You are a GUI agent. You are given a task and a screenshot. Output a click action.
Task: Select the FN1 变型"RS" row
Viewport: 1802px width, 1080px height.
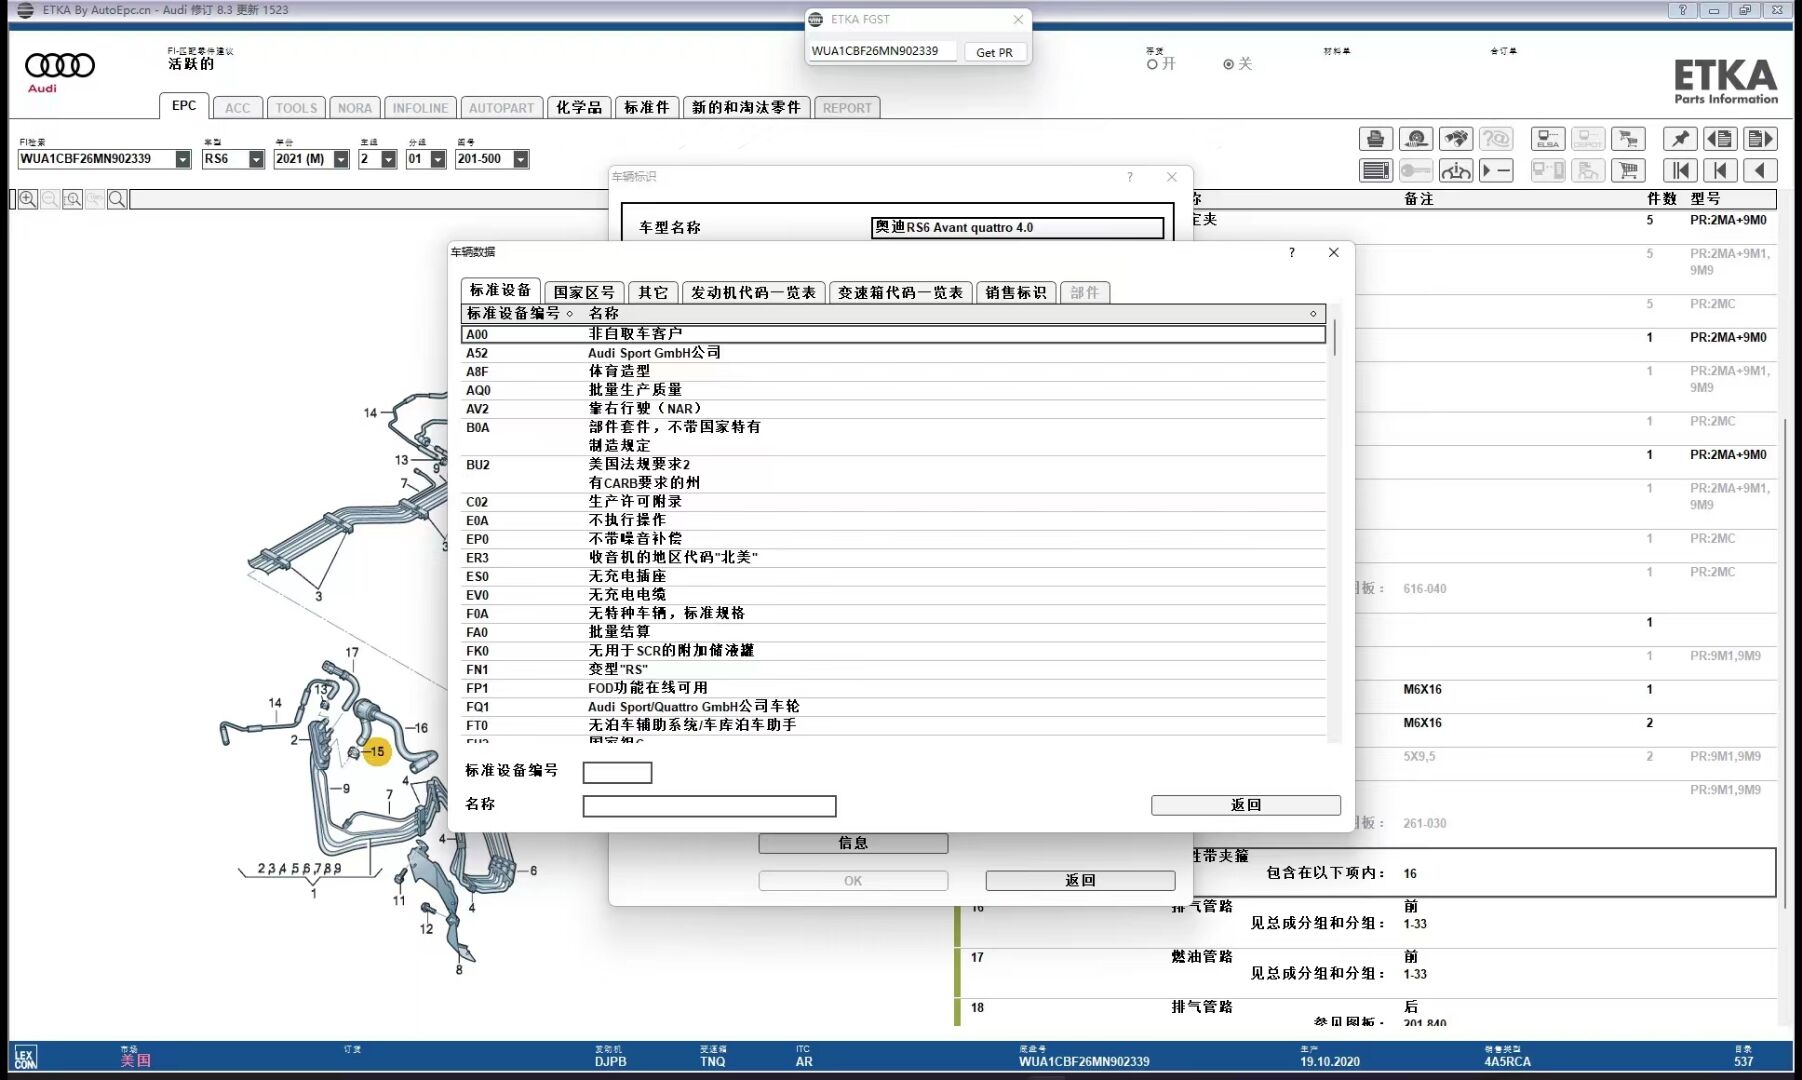pyautogui.click(x=893, y=669)
